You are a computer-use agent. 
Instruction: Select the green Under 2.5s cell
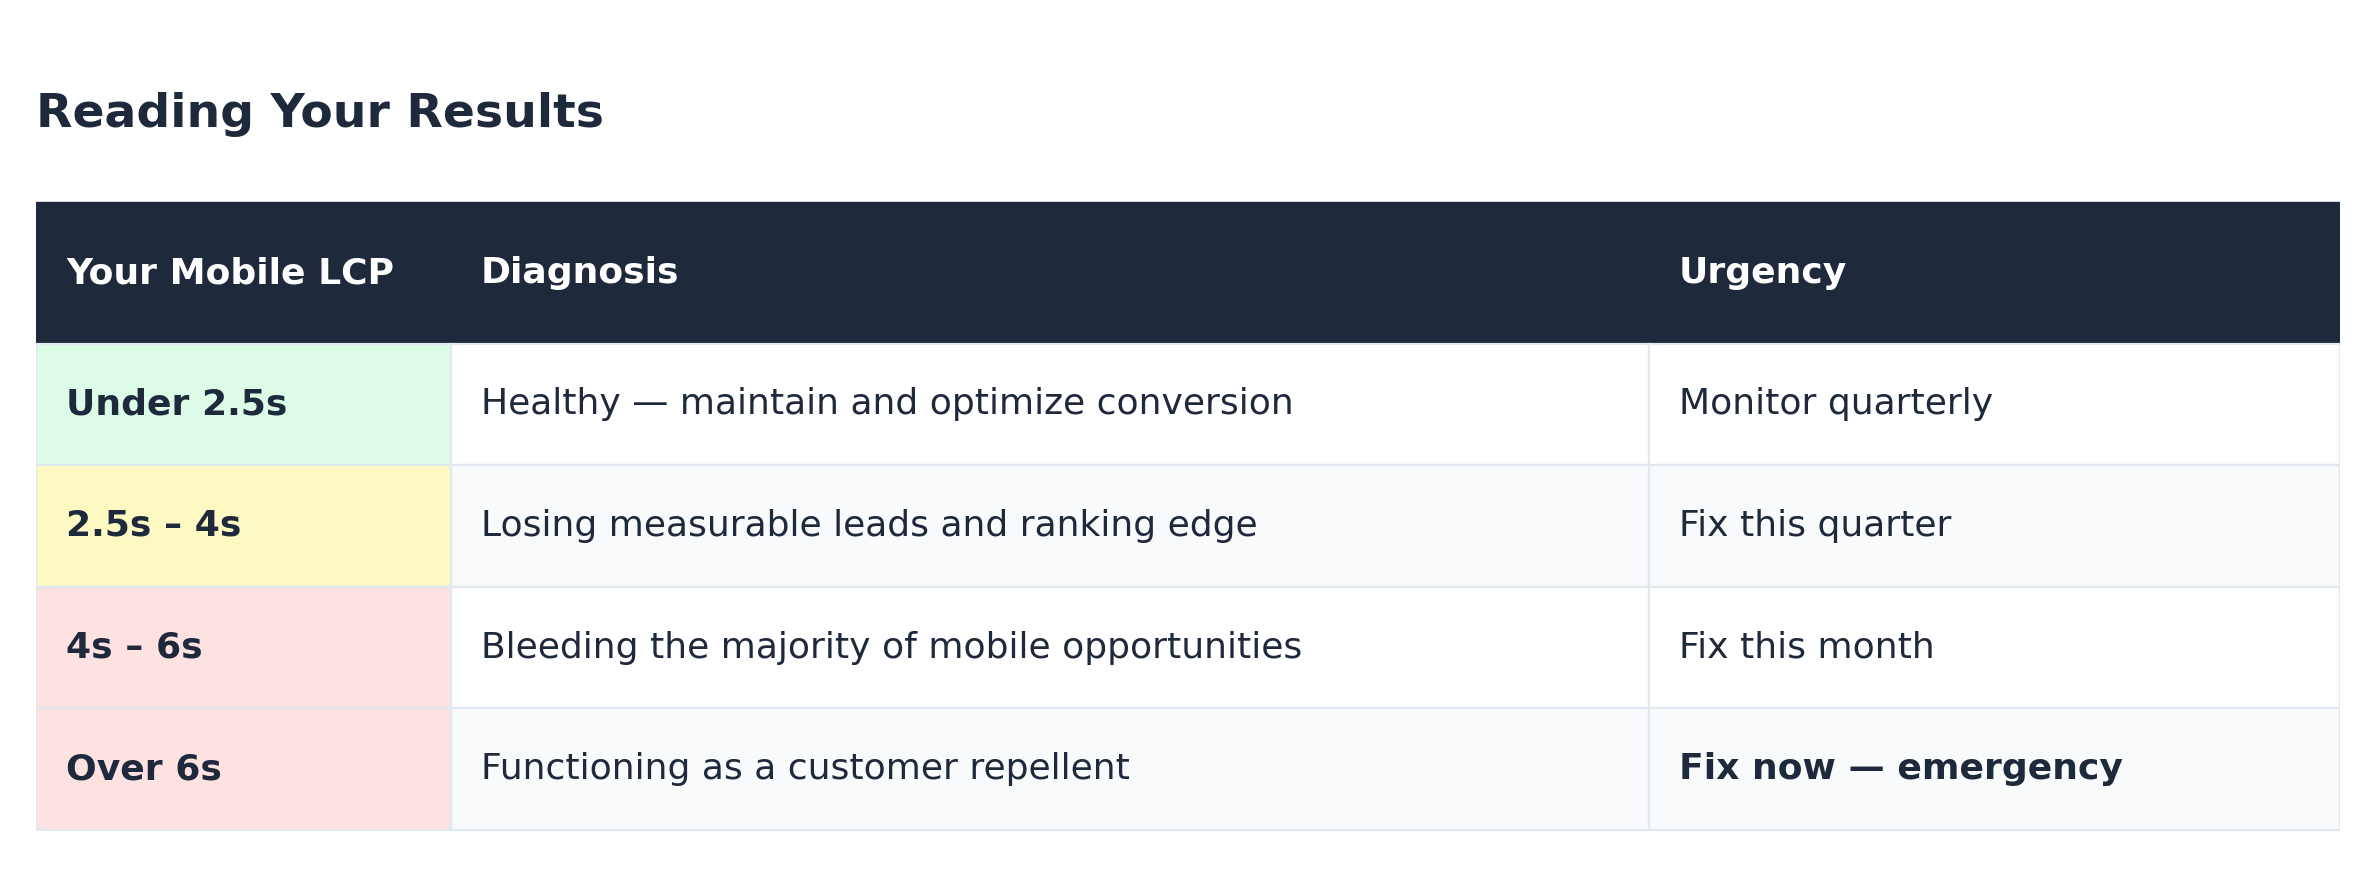pos(244,404)
